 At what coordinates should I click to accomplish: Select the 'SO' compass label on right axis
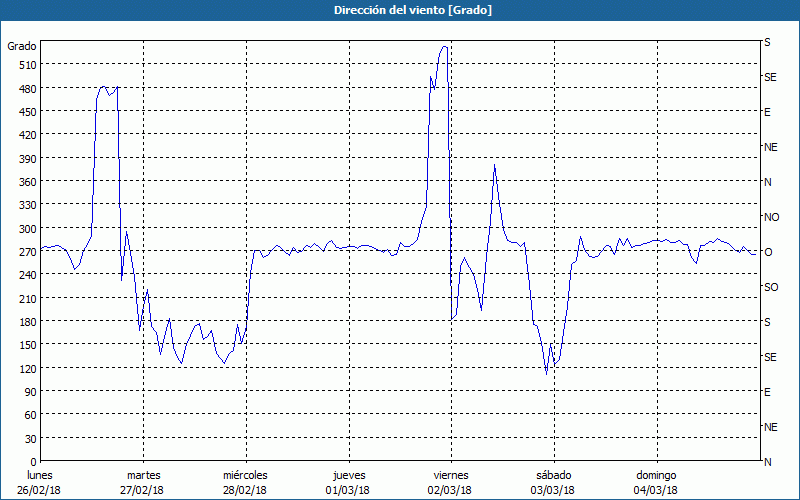pyautogui.click(x=771, y=287)
